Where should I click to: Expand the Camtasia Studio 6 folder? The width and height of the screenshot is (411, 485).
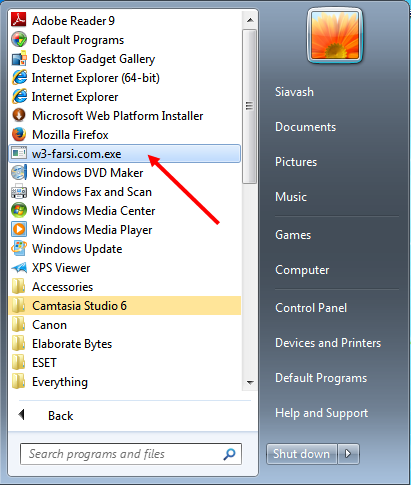125,306
